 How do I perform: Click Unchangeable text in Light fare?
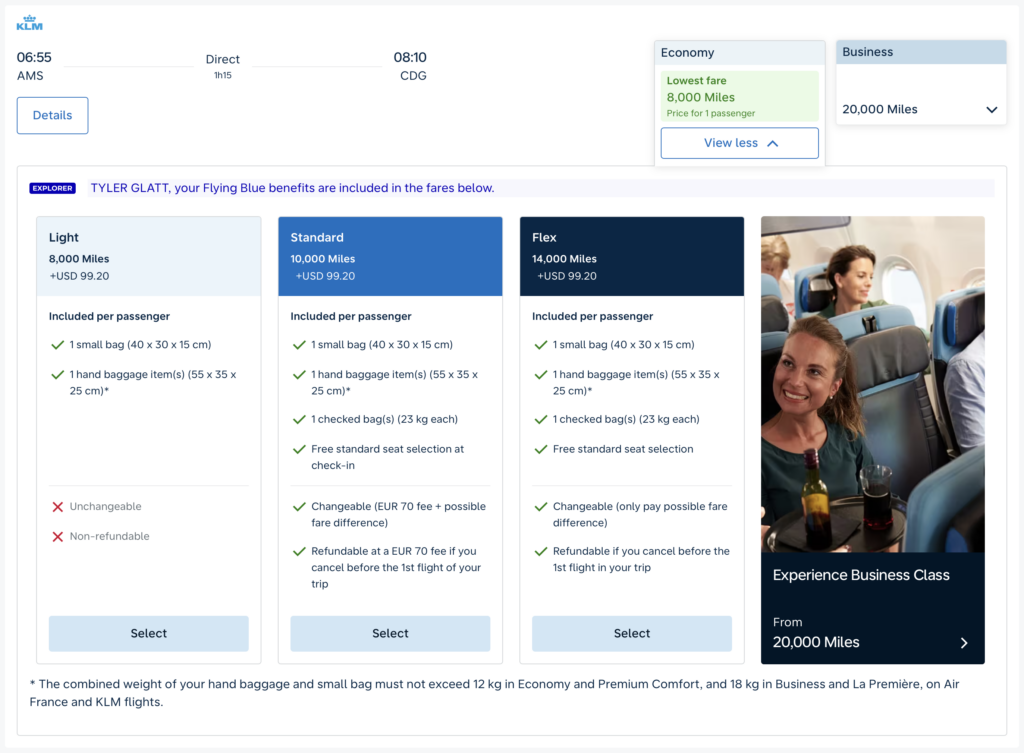tap(105, 507)
